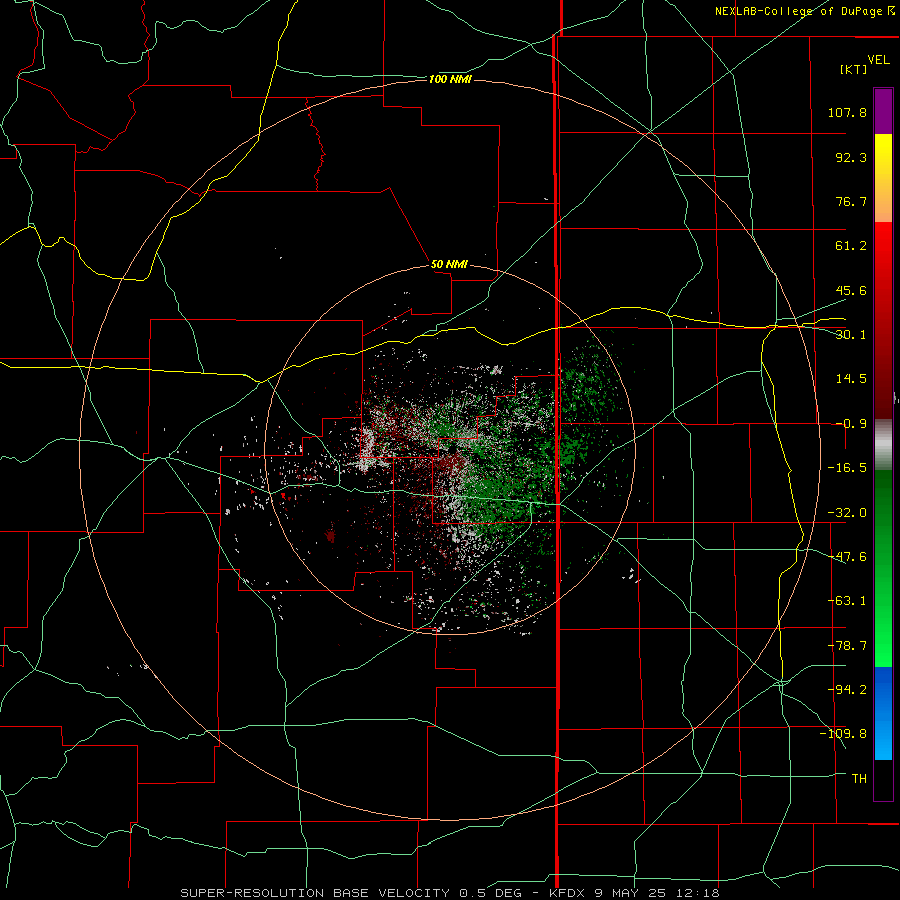The image size is (900, 900).
Task: Click the 92.3 scale value
Action: point(851,157)
